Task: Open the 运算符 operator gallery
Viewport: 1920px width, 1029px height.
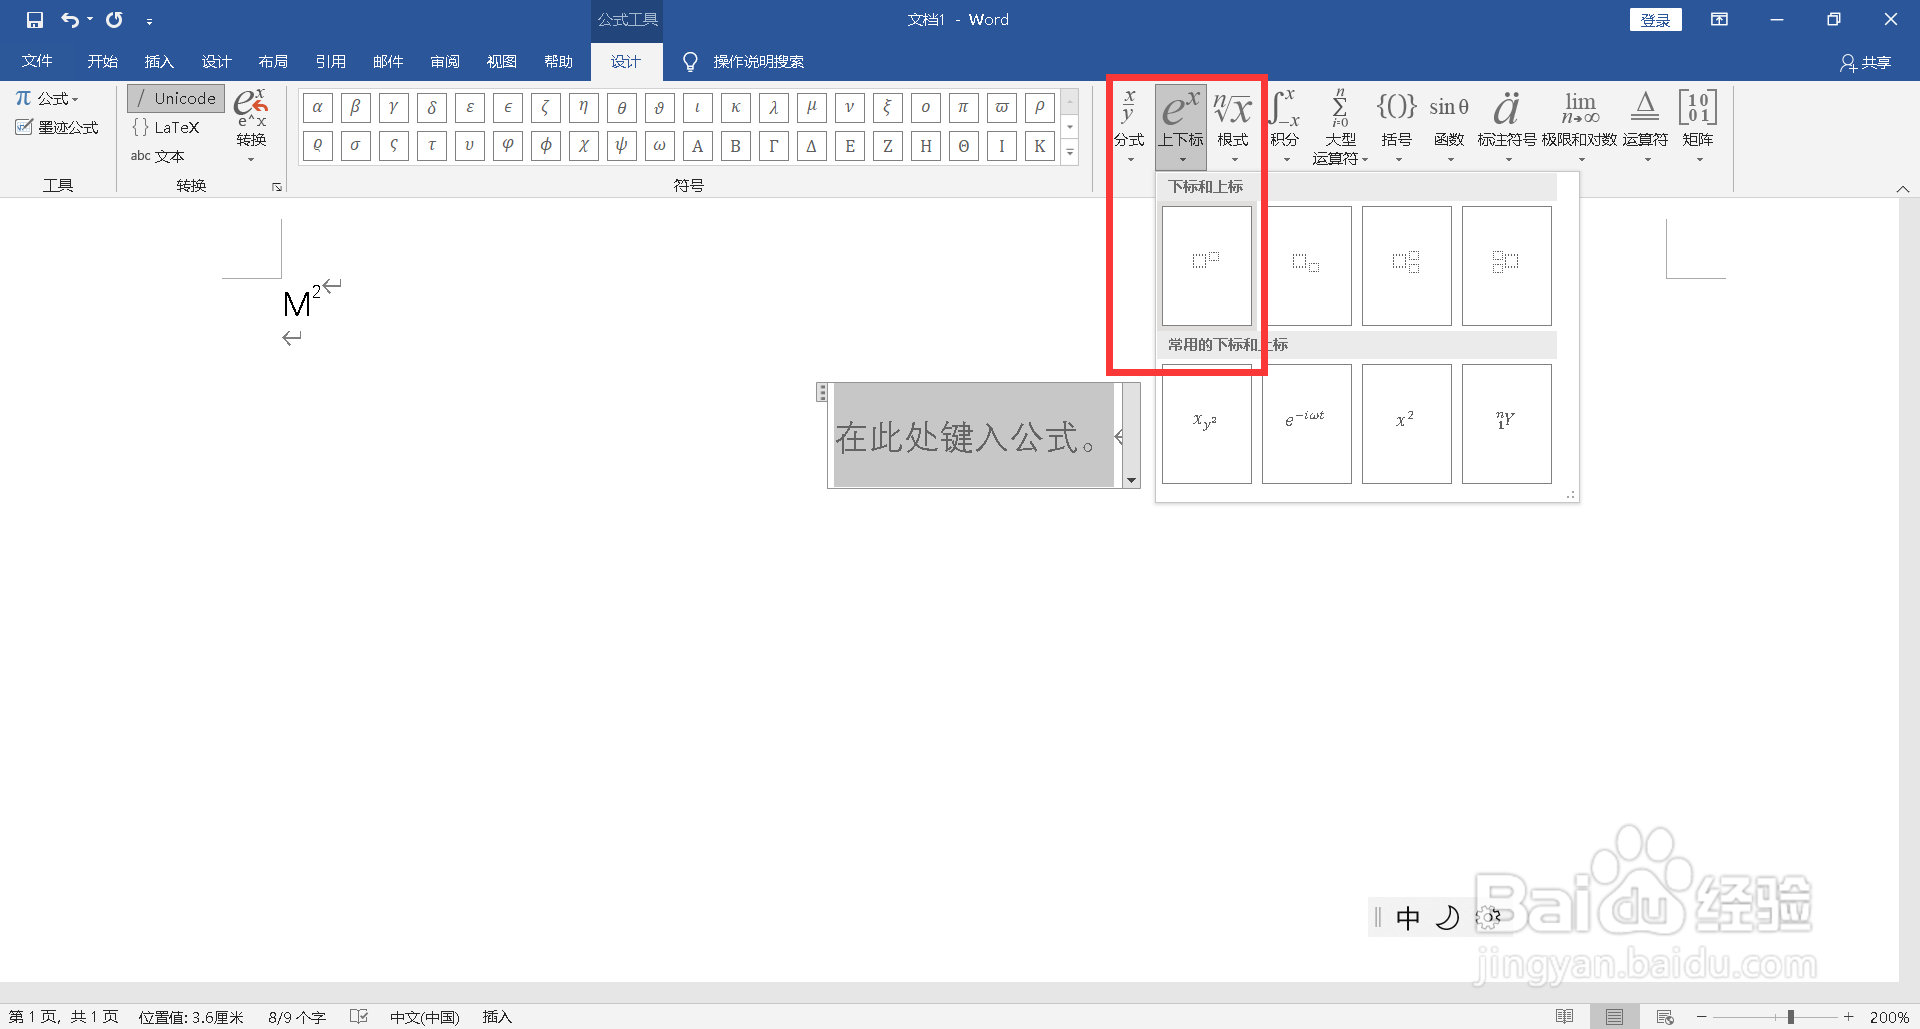Action: tap(1645, 125)
